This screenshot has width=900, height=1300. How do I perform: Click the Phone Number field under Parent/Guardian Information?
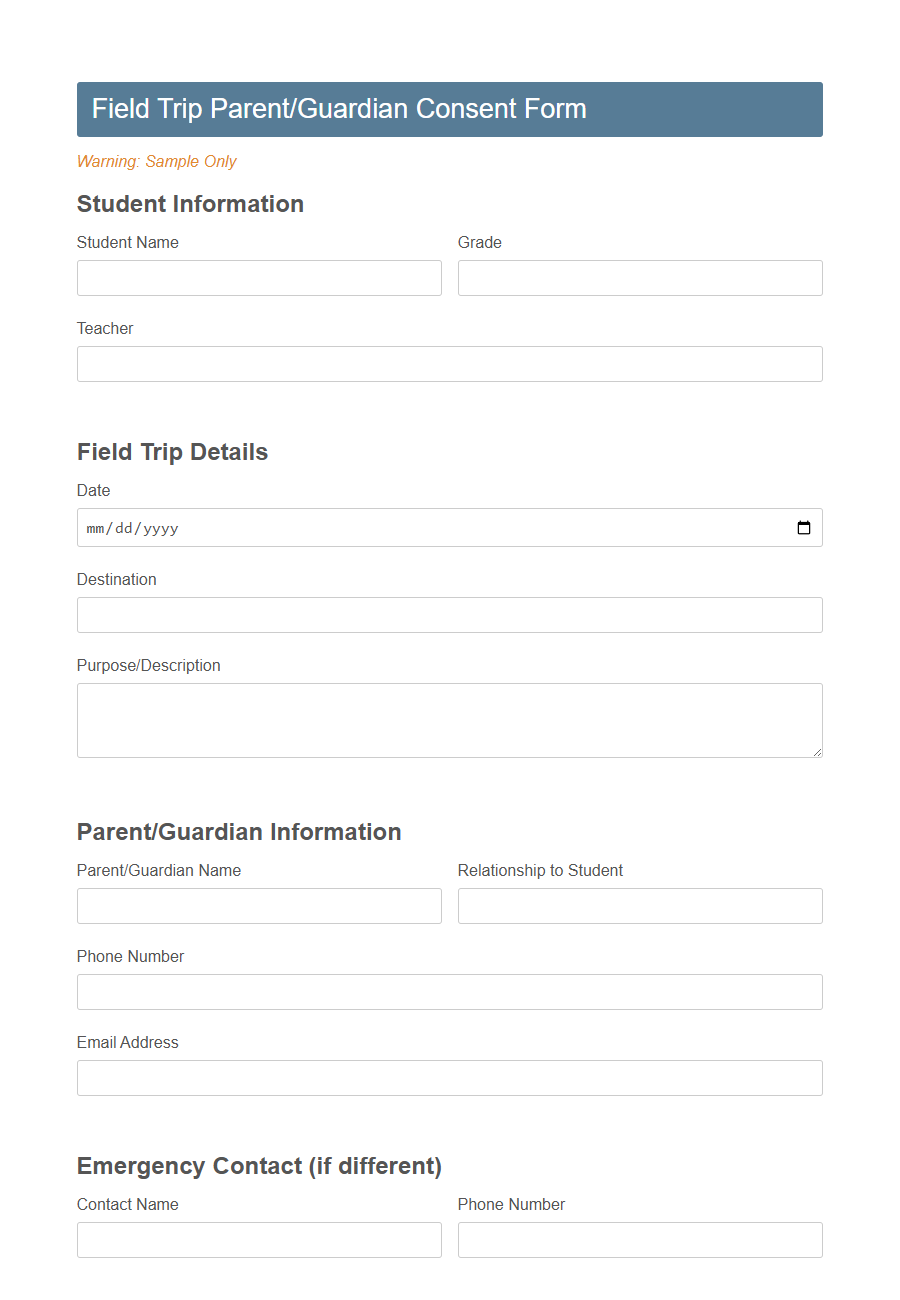click(449, 992)
